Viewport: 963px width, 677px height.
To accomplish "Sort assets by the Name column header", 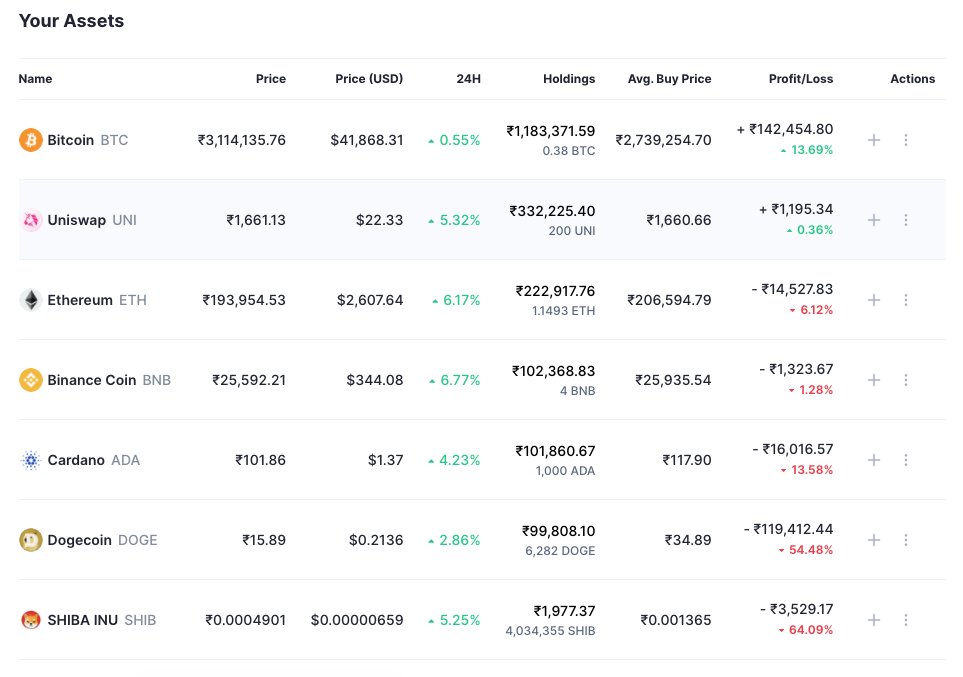I will 35,79.
